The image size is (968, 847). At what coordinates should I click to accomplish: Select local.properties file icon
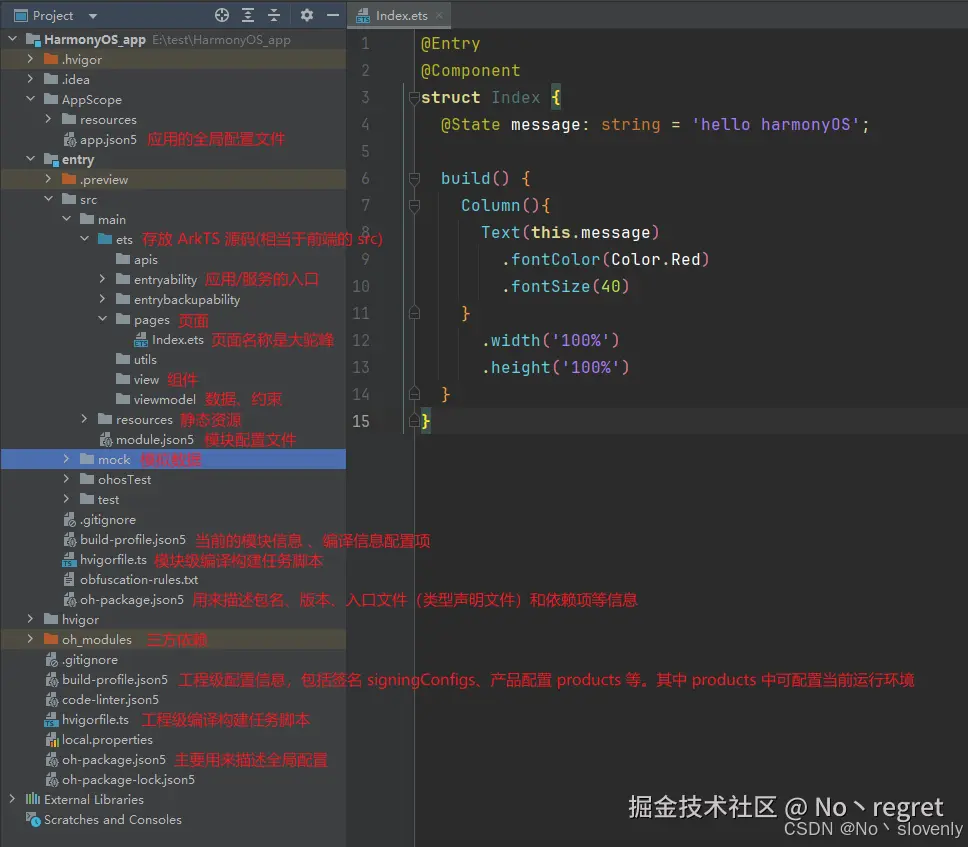52,740
